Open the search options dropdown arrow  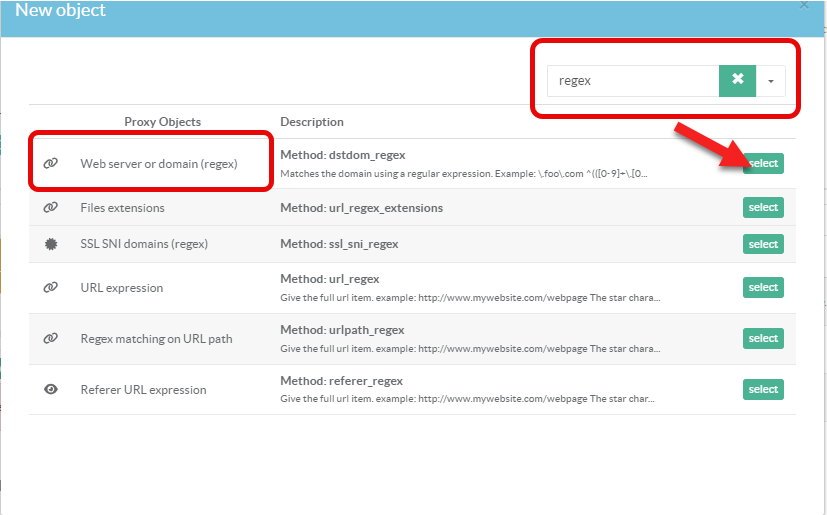pyautogui.click(x=770, y=81)
